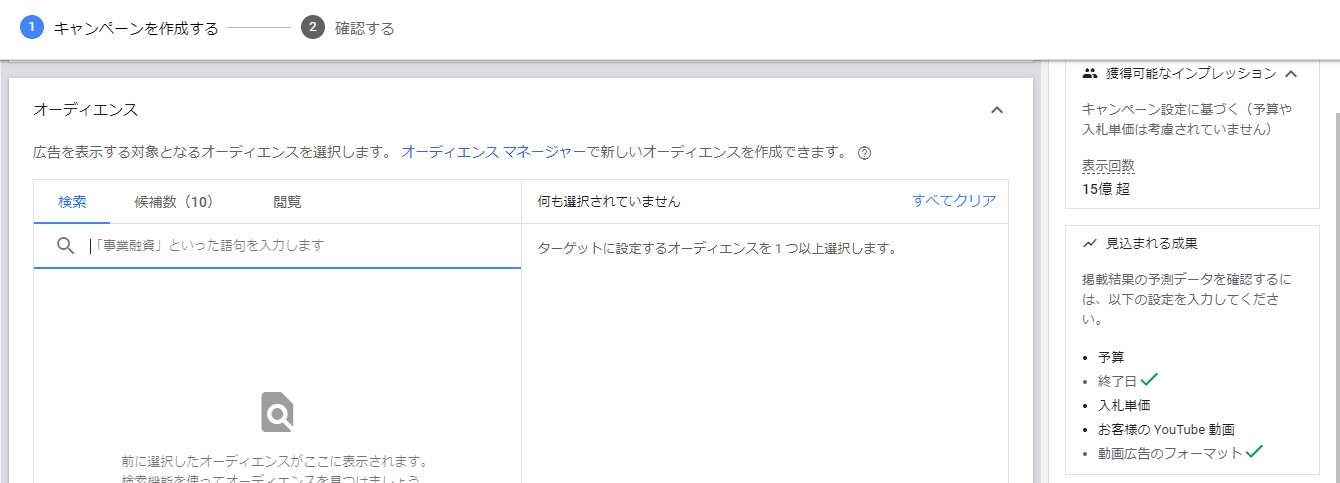Collapse the 獲得可能なインプレッション panel
The height and width of the screenshot is (483, 1340).
(x=1291, y=73)
